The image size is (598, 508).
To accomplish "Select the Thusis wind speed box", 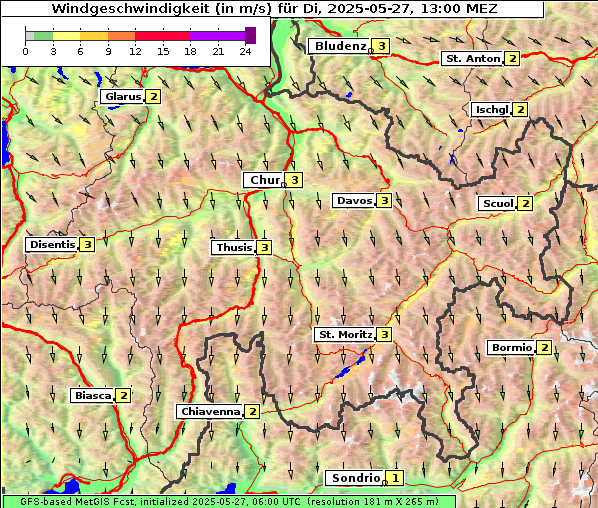I will click(x=264, y=248).
